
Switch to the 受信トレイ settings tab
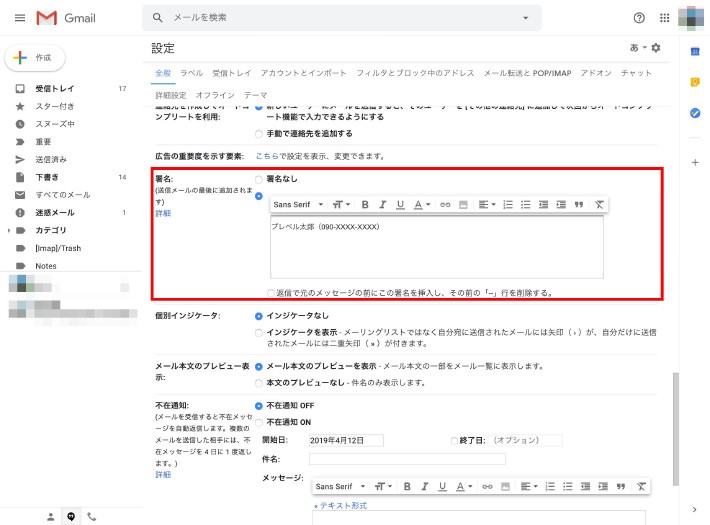tap(231, 73)
